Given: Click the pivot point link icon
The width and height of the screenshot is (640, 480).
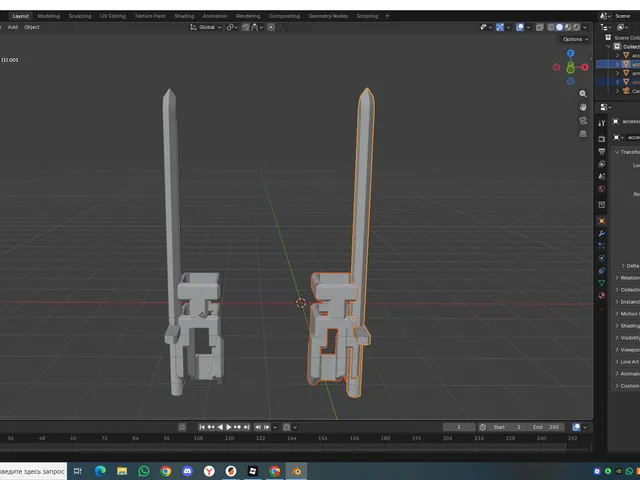Looking at the screenshot, I should tap(232, 27).
